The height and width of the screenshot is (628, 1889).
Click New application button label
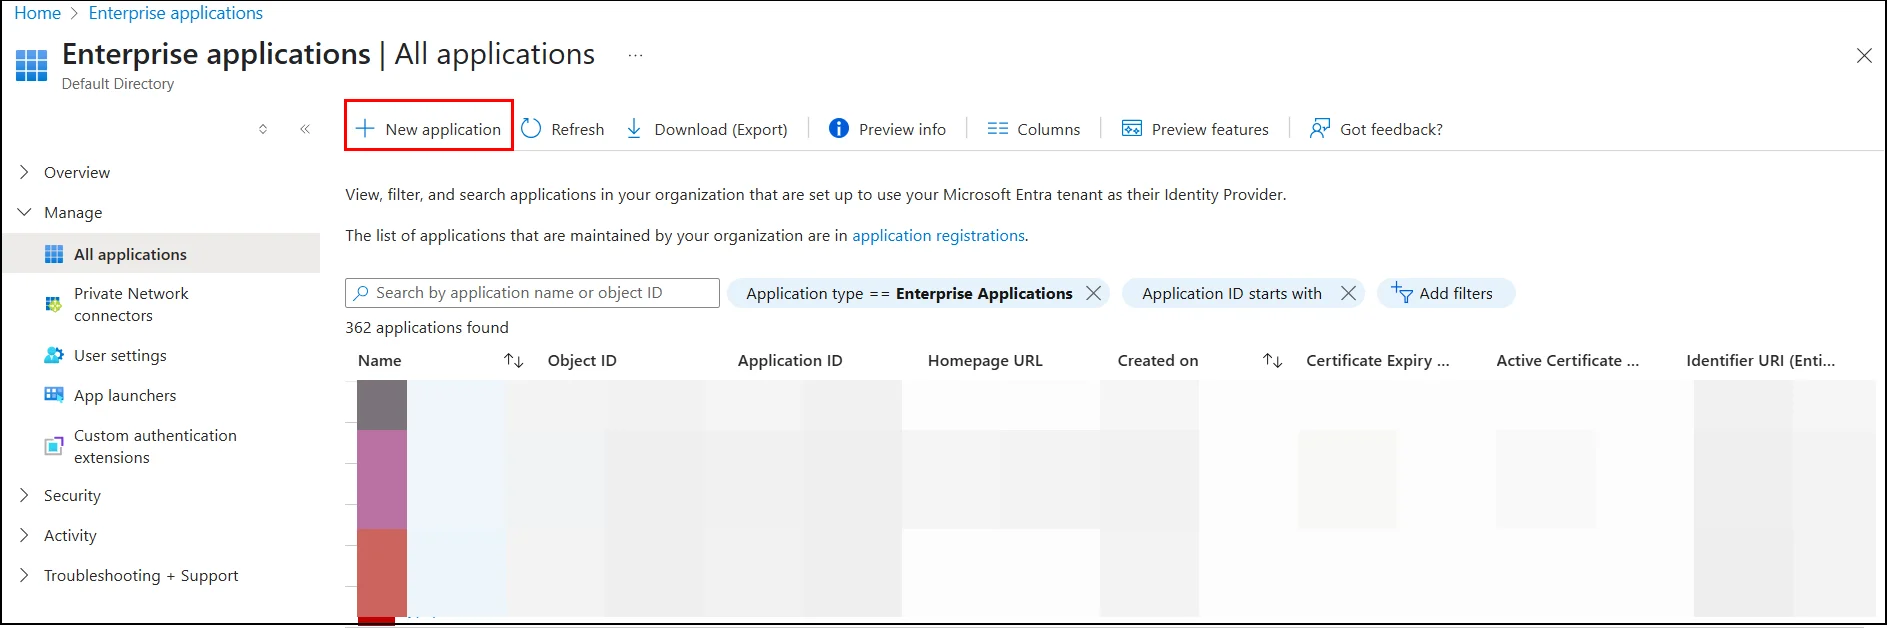pos(443,129)
